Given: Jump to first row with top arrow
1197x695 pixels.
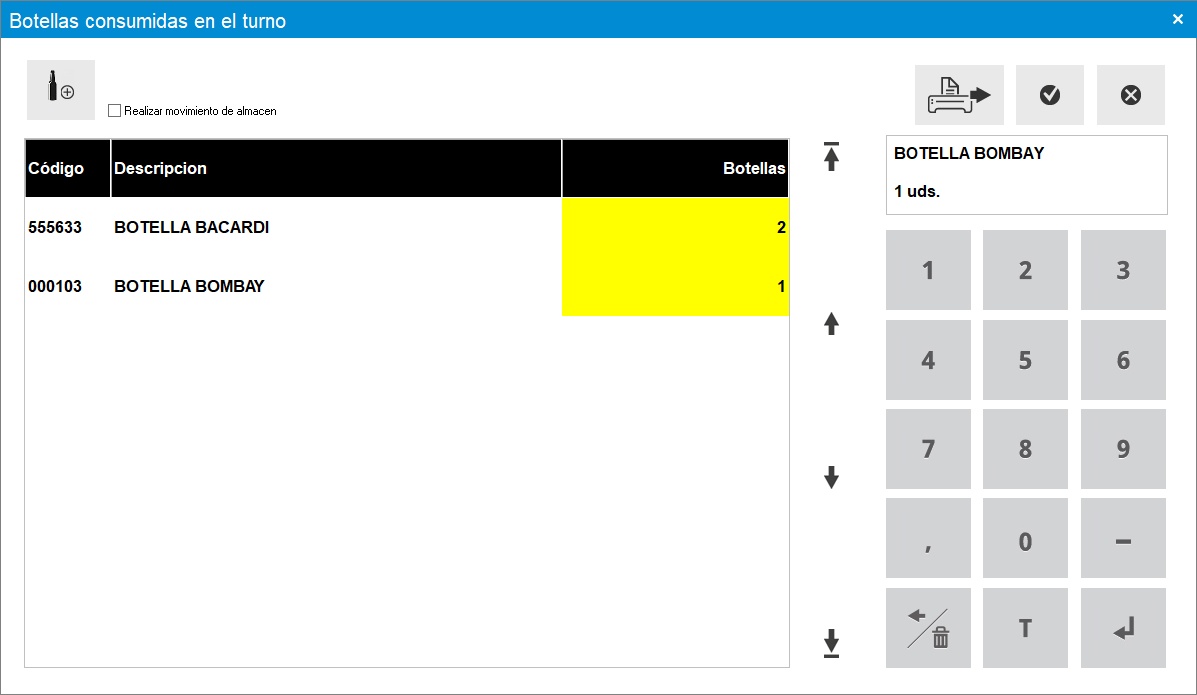Looking at the screenshot, I should point(831,157).
